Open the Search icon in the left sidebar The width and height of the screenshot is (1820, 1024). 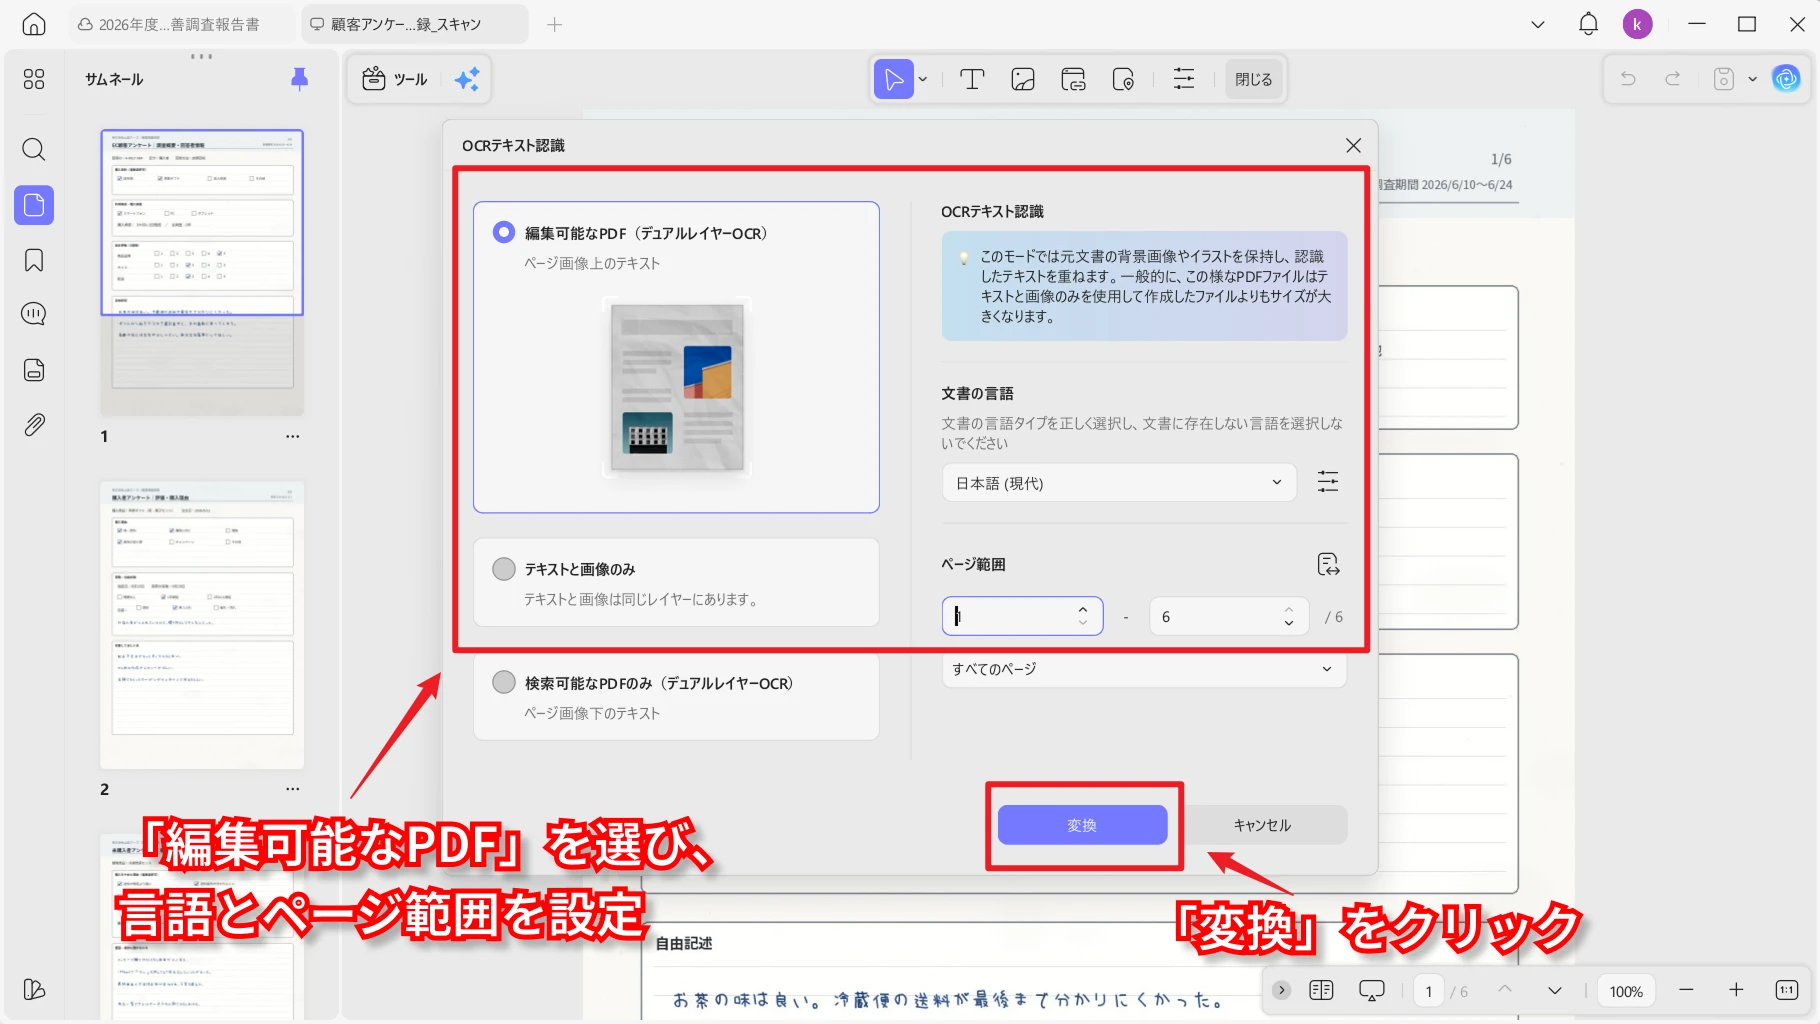pos(34,150)
